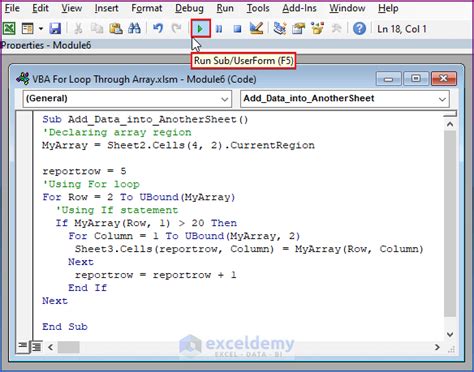Click the Reset stop icon

(237, 29)
